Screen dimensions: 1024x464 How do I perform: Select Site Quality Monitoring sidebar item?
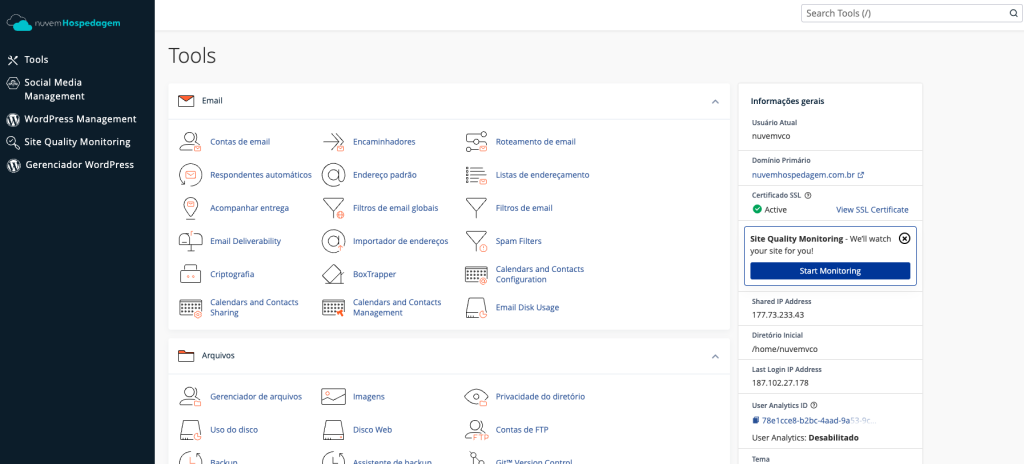click(77, 142)
